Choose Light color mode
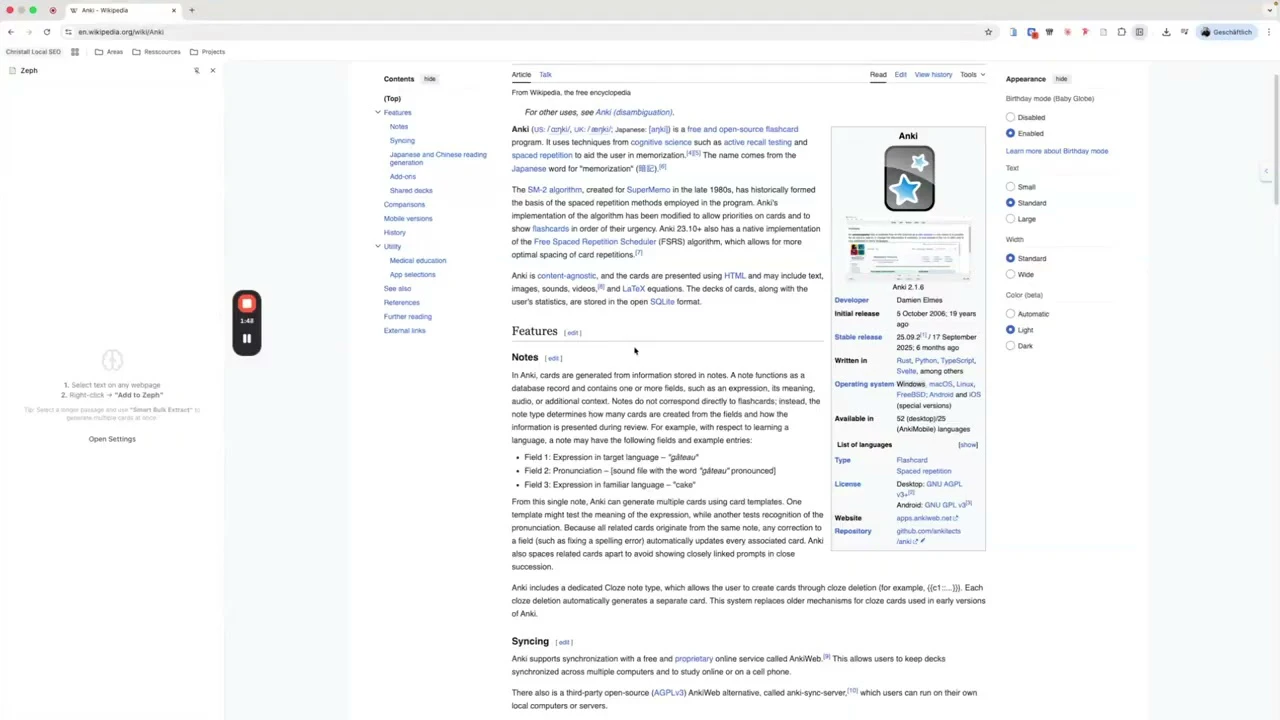The width and height of the screenshot is (1280, 720). 1010,330
